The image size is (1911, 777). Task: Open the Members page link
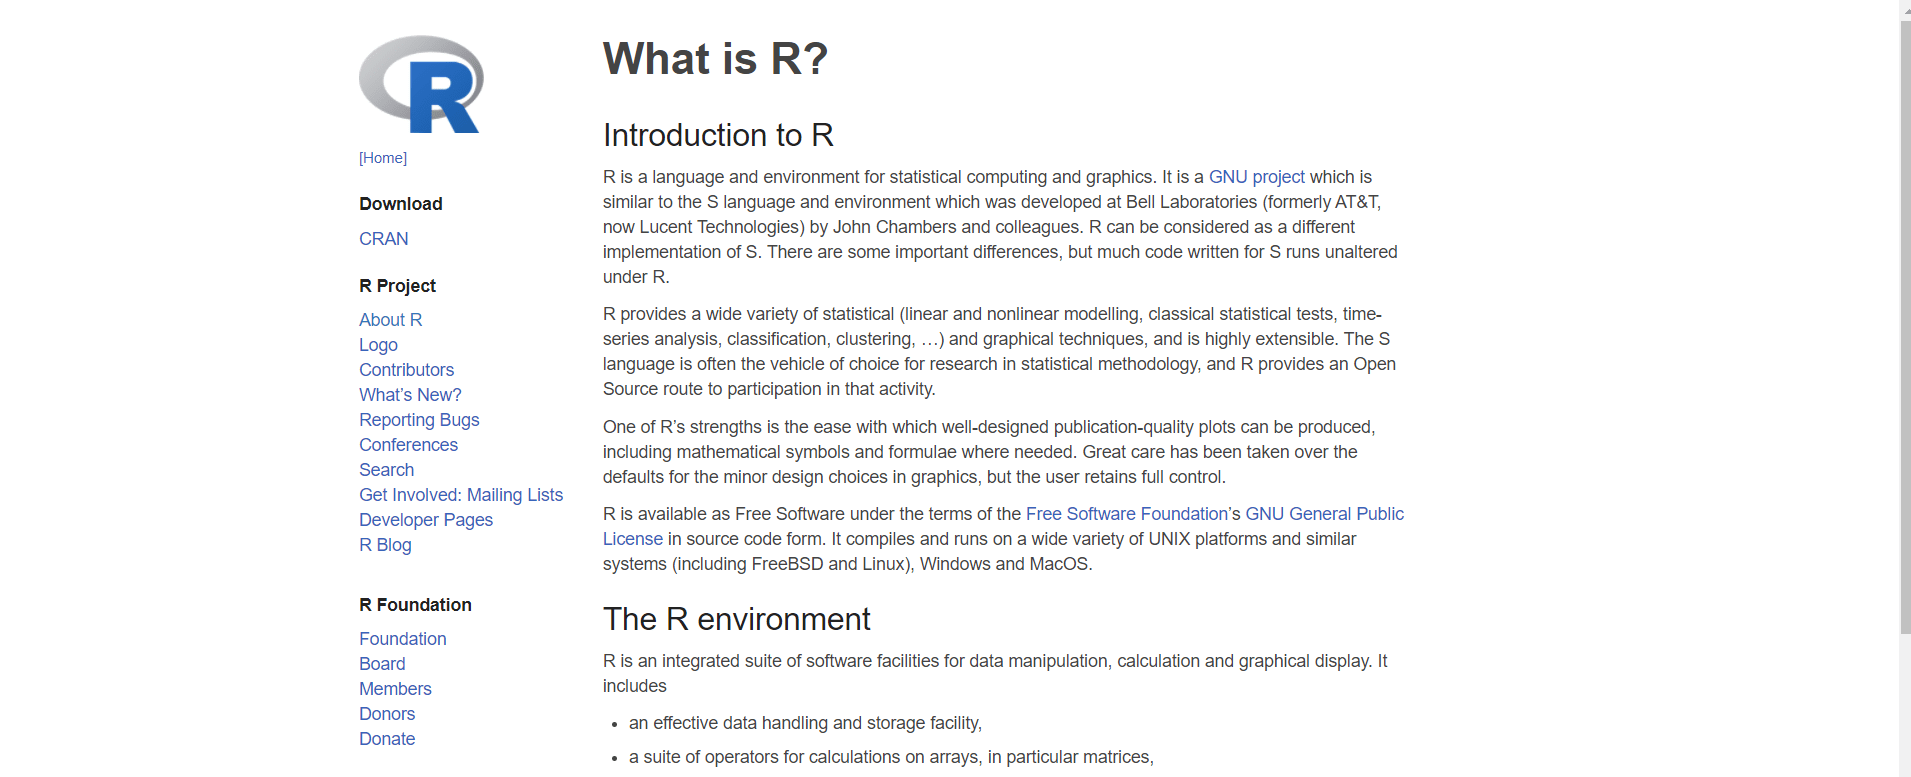tap(395, 689)
